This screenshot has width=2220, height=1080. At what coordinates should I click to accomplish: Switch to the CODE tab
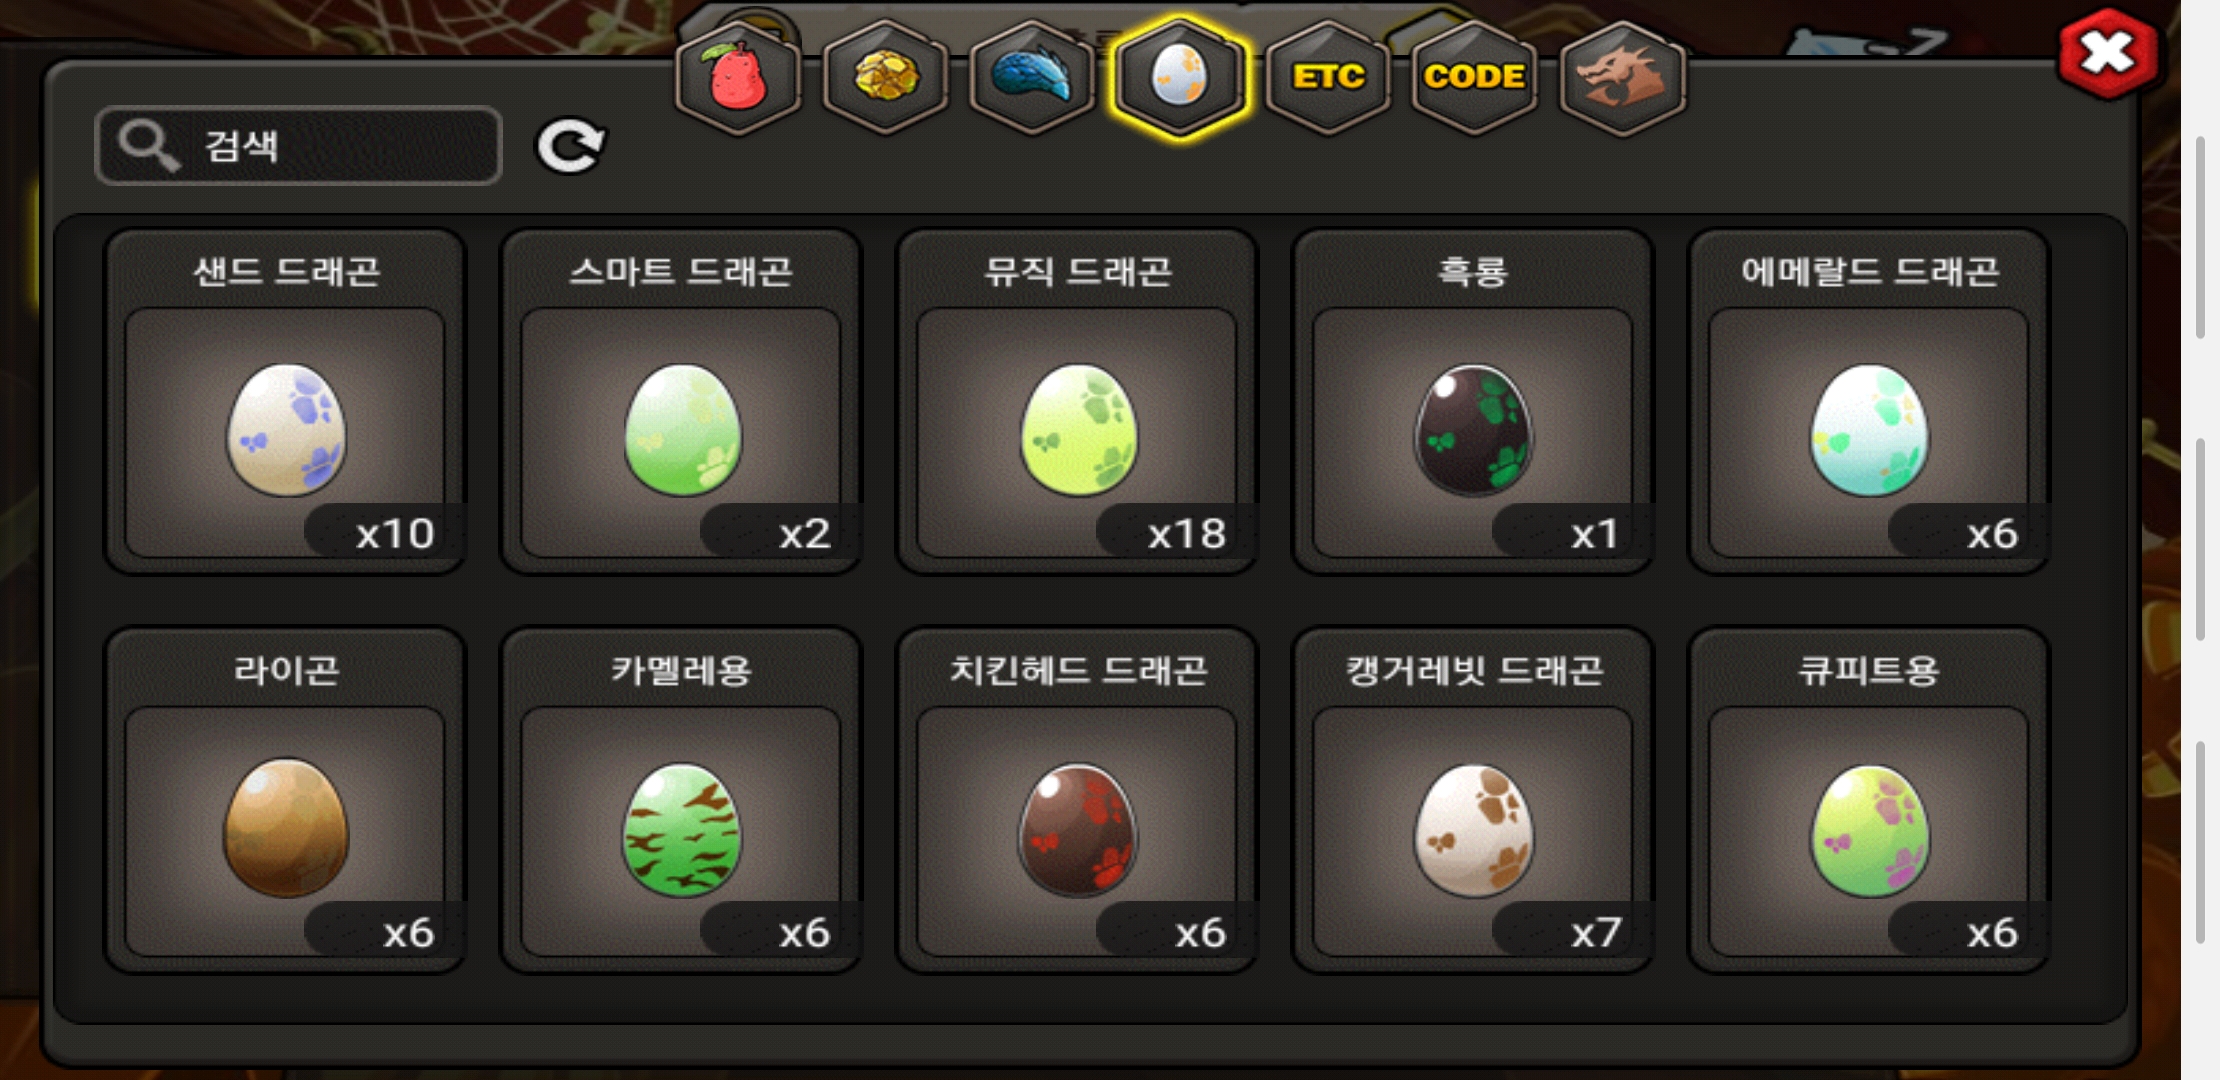click(1475, 78)
